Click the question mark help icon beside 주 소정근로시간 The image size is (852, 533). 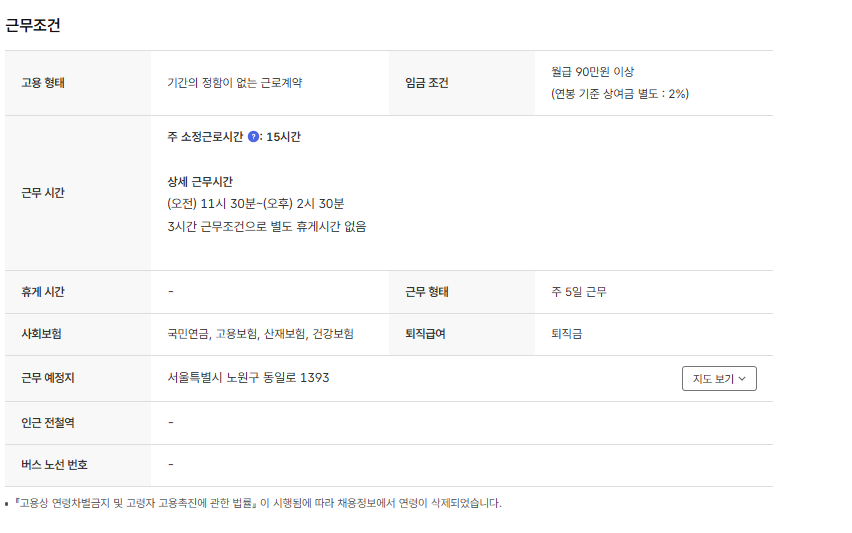(x=253, y=137)
